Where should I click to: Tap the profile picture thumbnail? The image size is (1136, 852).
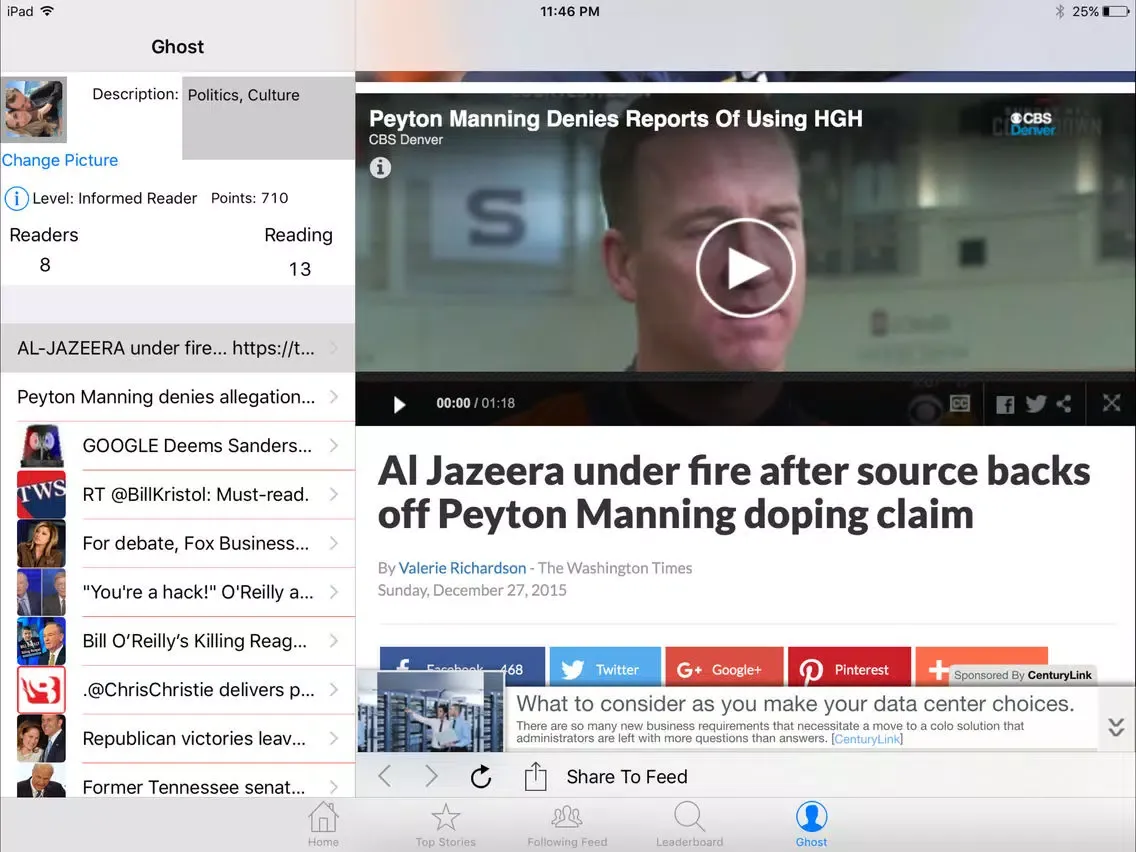(x=35, y=109)
